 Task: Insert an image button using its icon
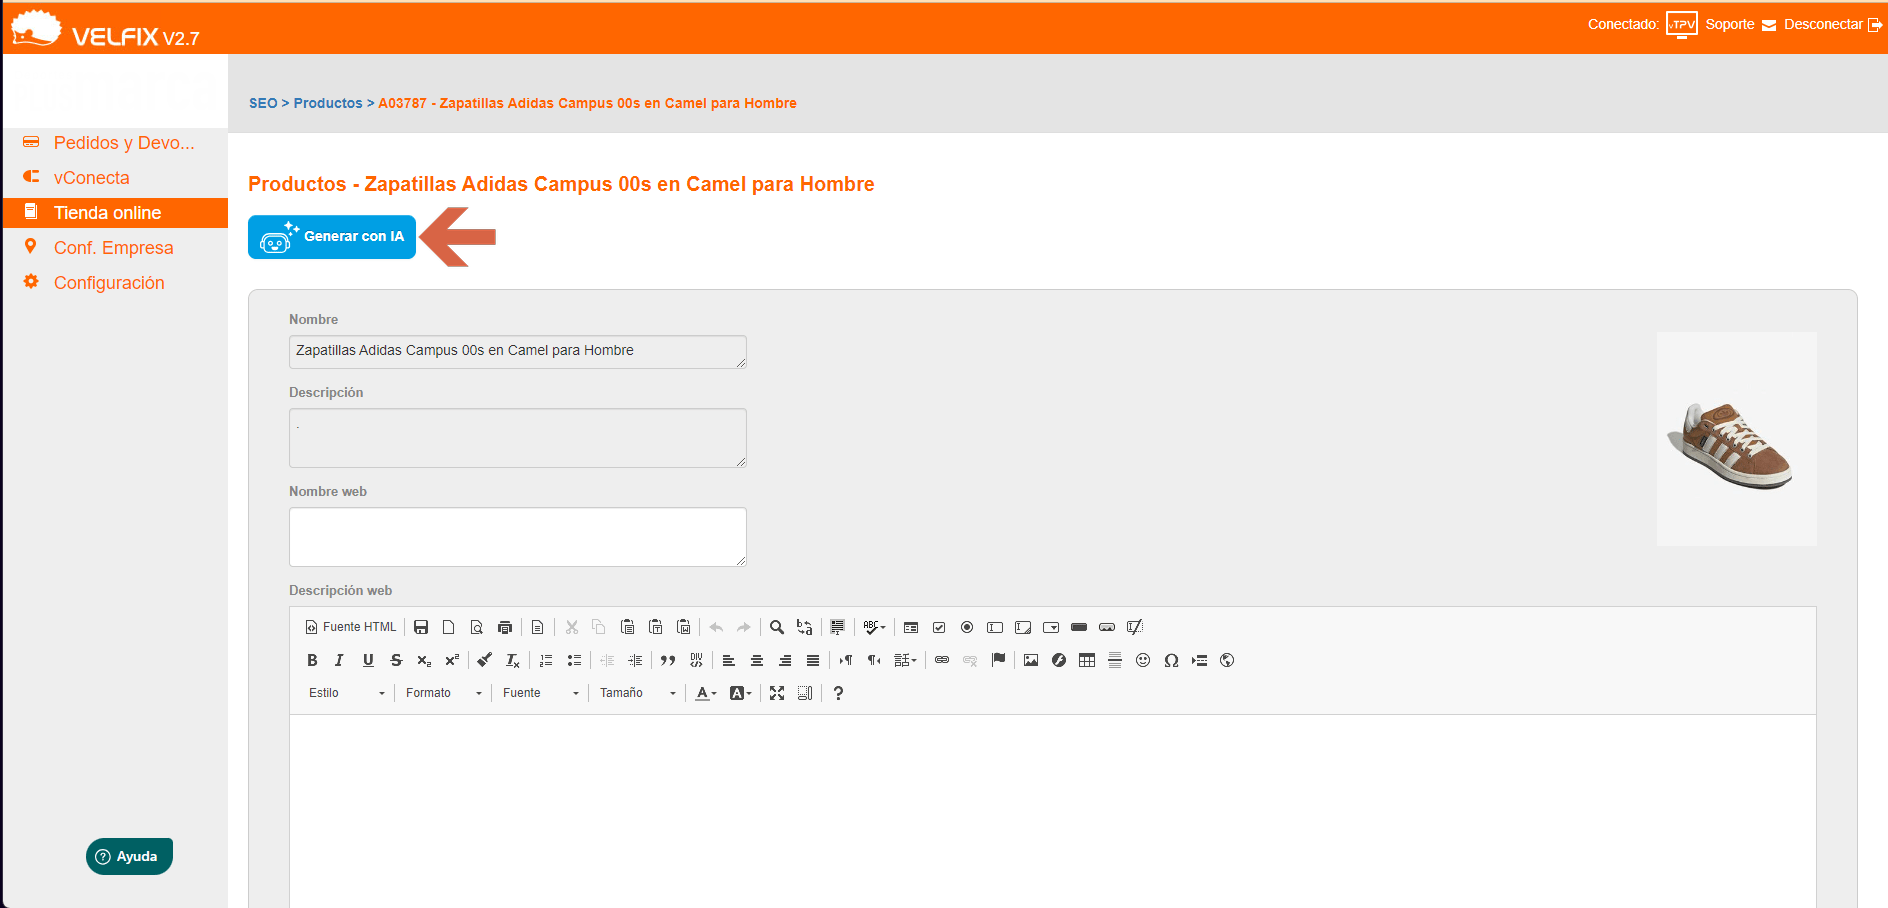(x=1107, y=627)
